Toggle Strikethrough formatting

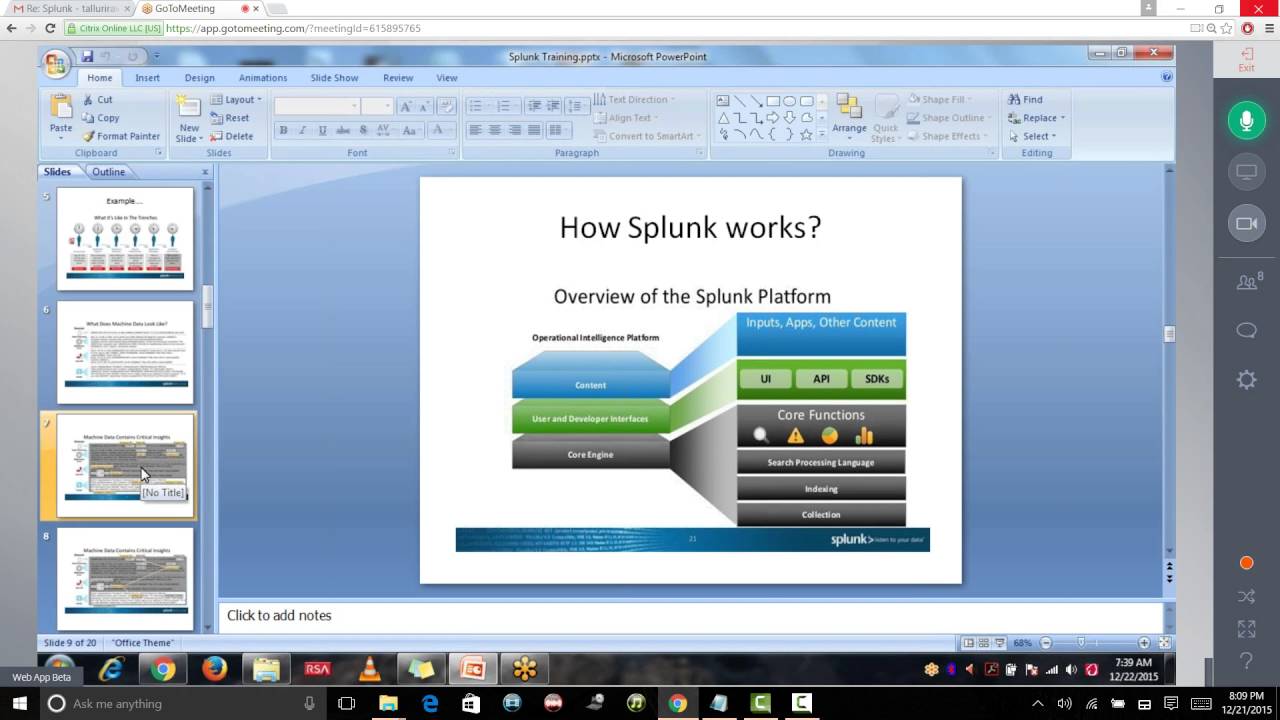tap(343, 130)
